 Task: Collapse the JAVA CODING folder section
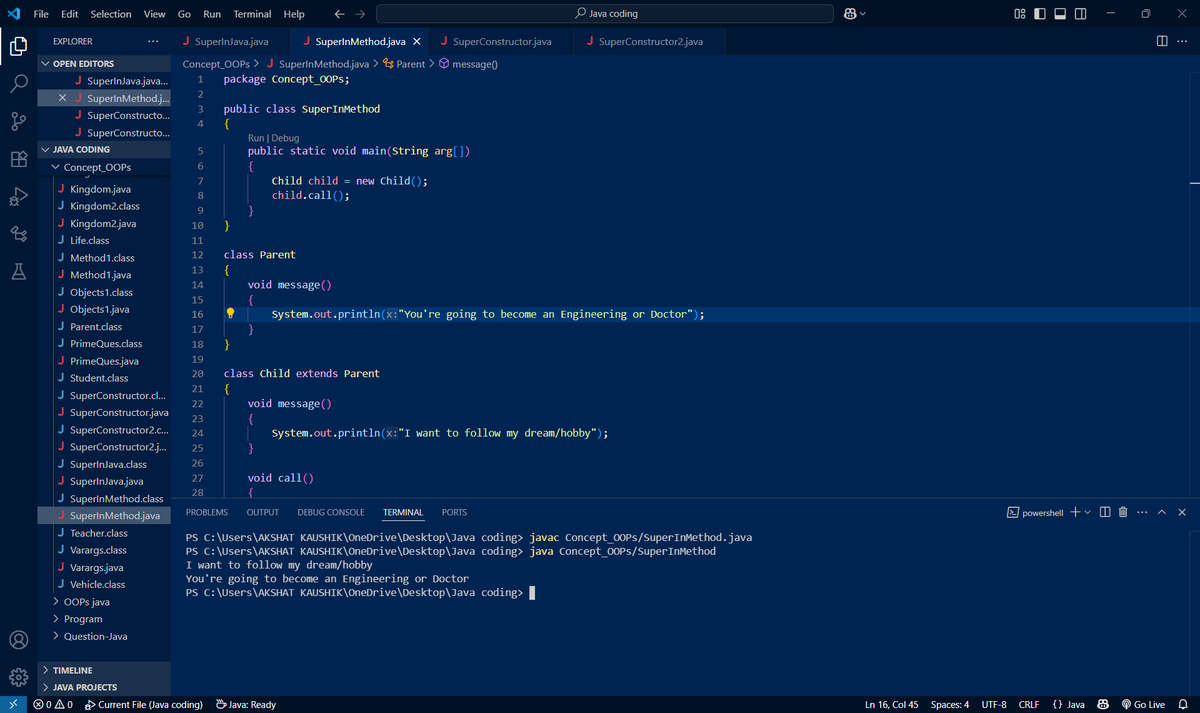[104, 149]
